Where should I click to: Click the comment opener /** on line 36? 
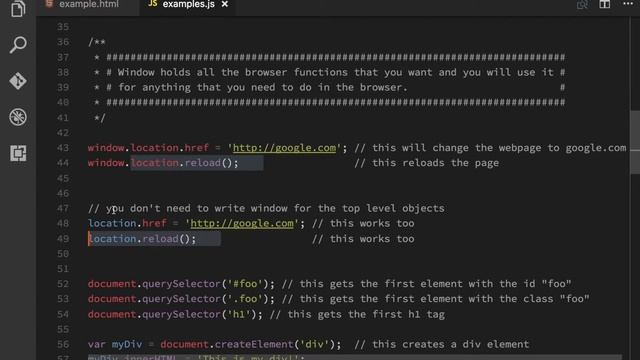(97, 42)
